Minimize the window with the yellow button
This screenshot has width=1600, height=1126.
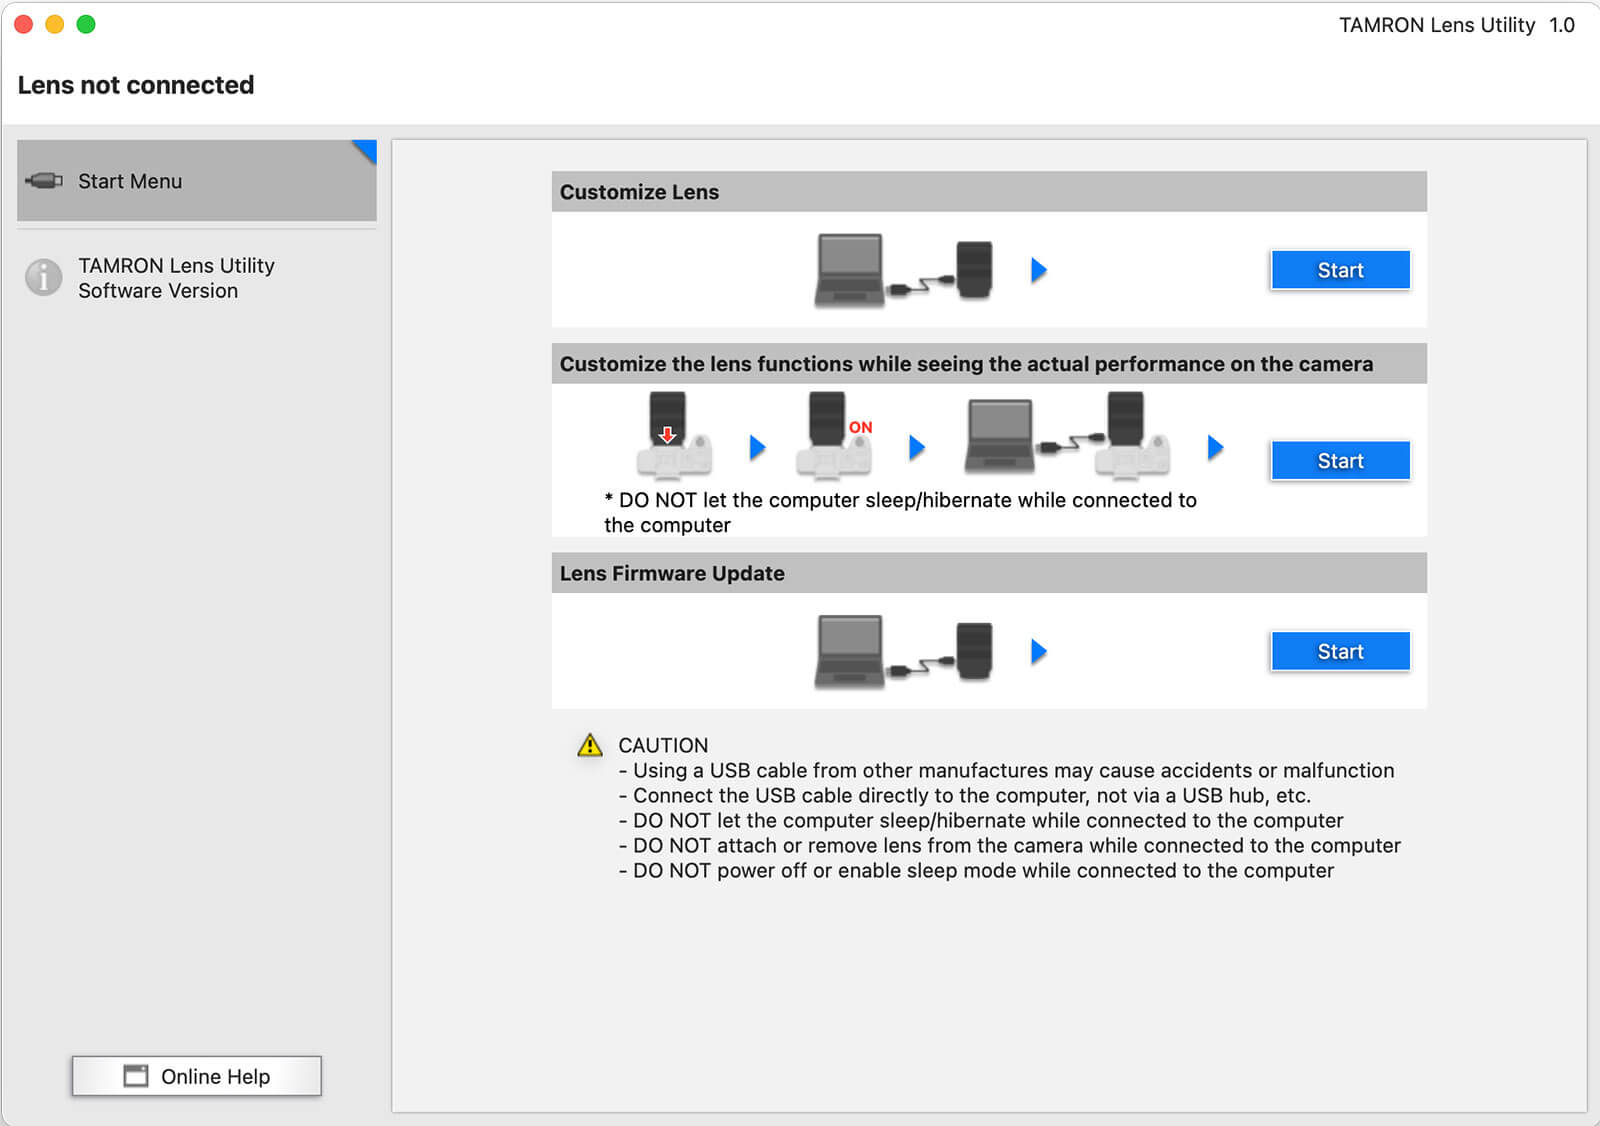(x=55, y=24)
